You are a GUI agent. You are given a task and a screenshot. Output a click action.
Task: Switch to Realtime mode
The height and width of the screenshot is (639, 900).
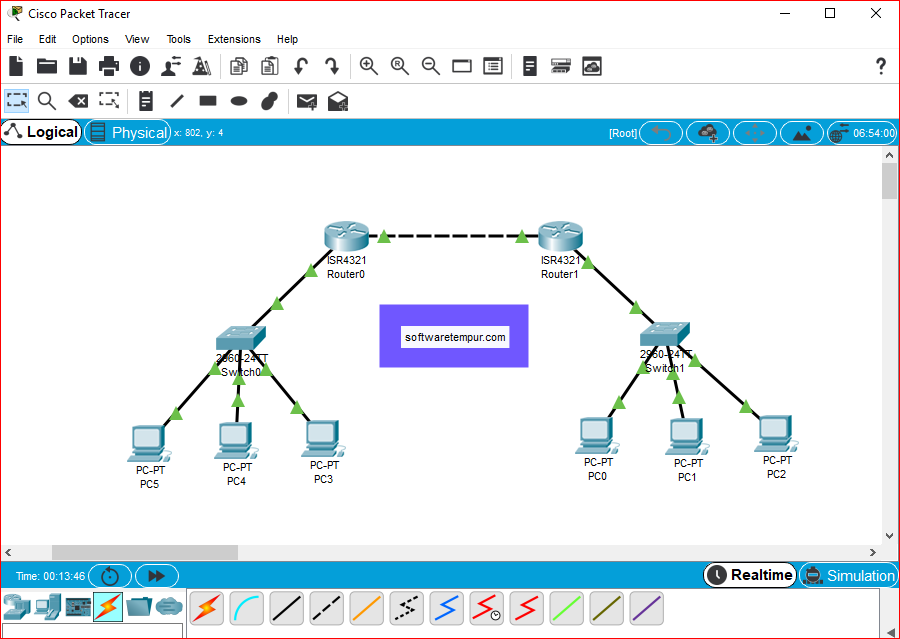pos(750,575)
